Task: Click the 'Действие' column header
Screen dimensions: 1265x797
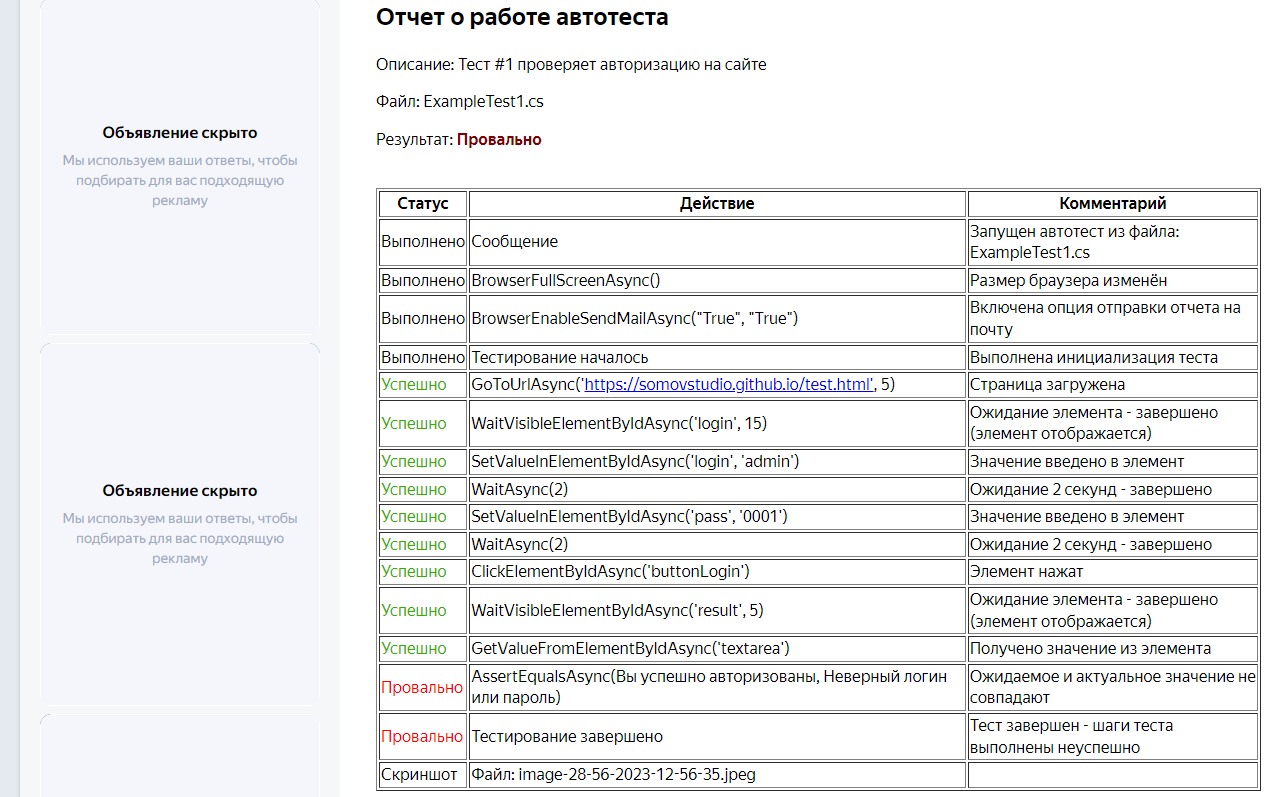Action: pyautogui.click(x=717, y=204)
